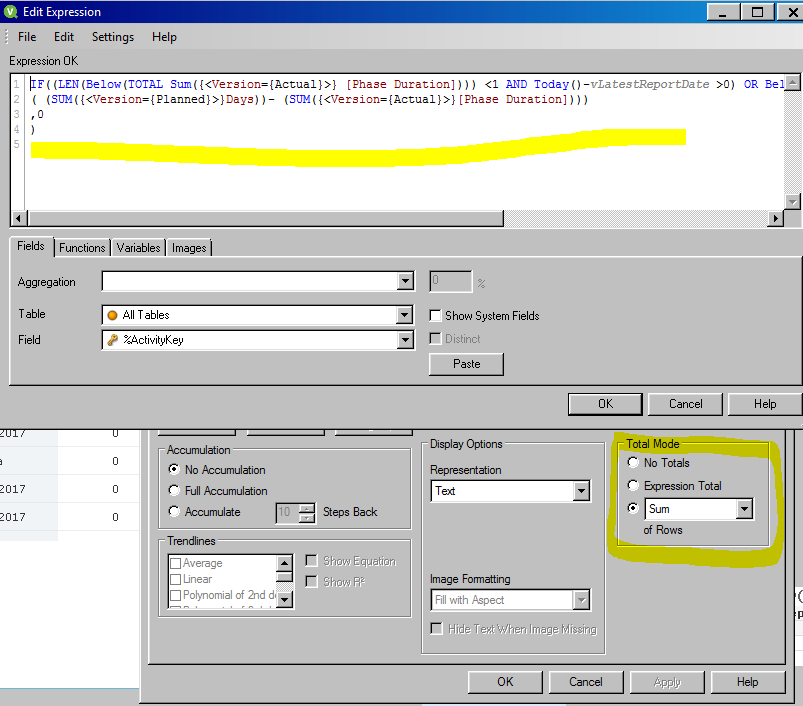Image resolution: width=803 pixels, height=706 pixels.
Task: Select Expression Total radio button
Action: pos(633,485)
